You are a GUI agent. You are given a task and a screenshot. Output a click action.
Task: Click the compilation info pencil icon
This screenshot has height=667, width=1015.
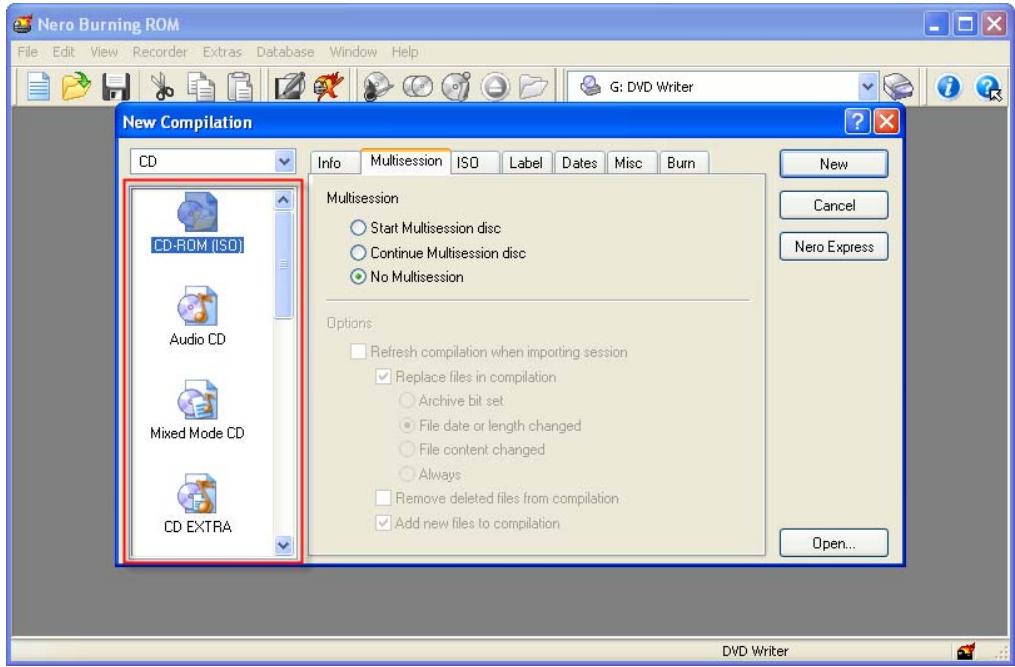289,87
